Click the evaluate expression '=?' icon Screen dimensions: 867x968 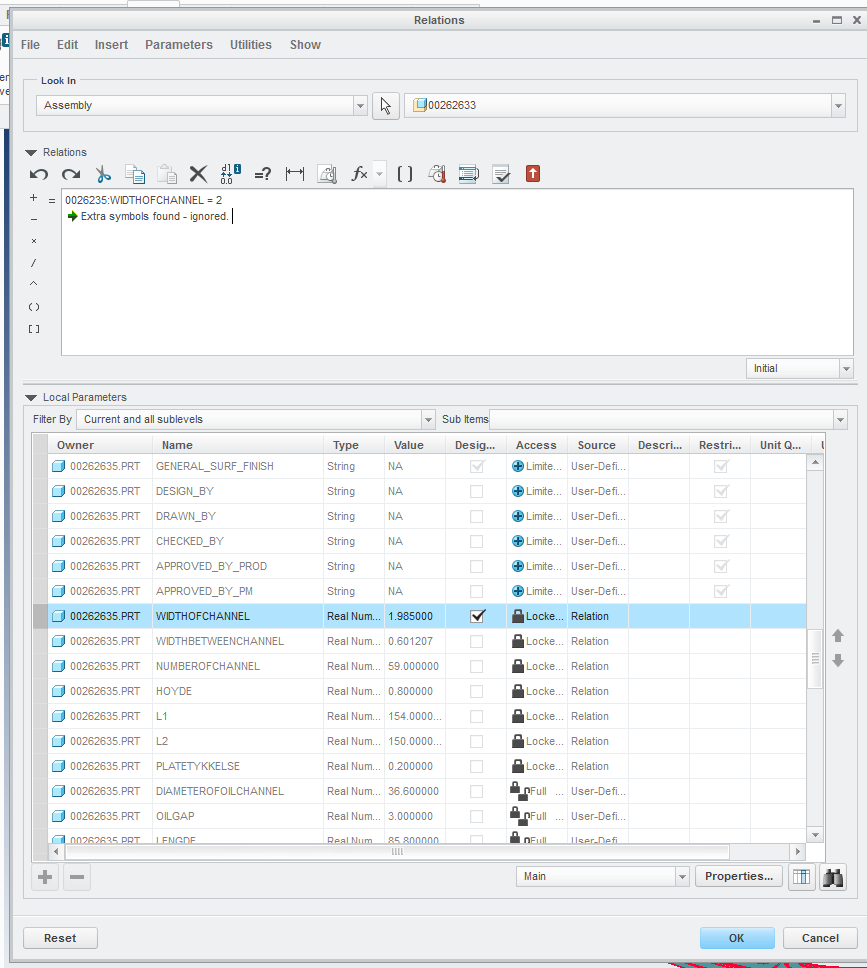262,174
